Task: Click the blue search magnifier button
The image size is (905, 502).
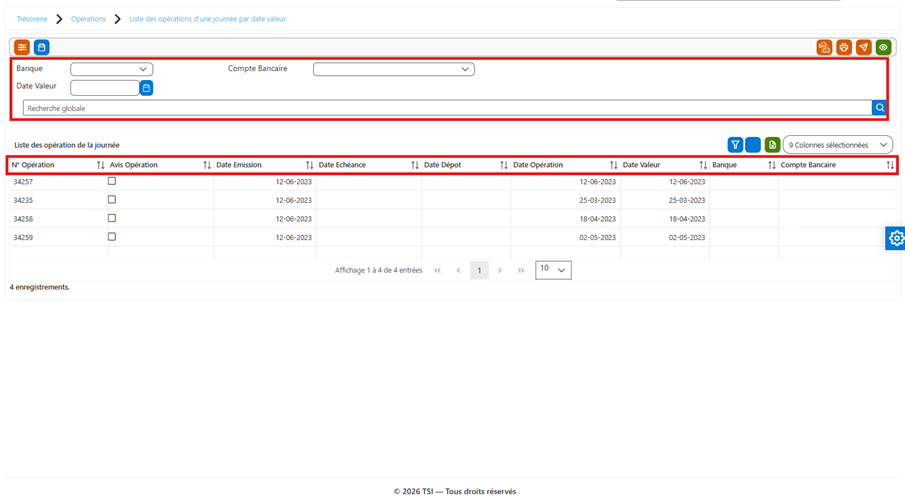Action: click(x=880, y=107)
